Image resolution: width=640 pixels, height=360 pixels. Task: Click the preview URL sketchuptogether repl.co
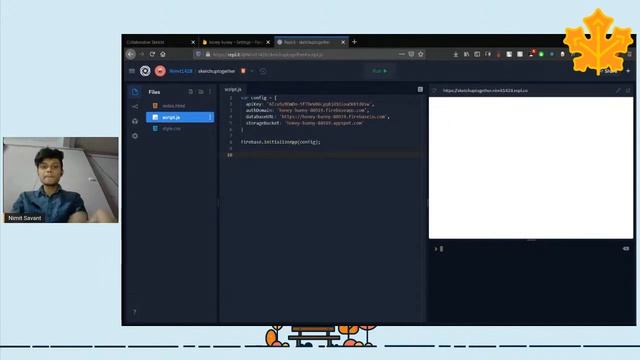pos(485,91)
